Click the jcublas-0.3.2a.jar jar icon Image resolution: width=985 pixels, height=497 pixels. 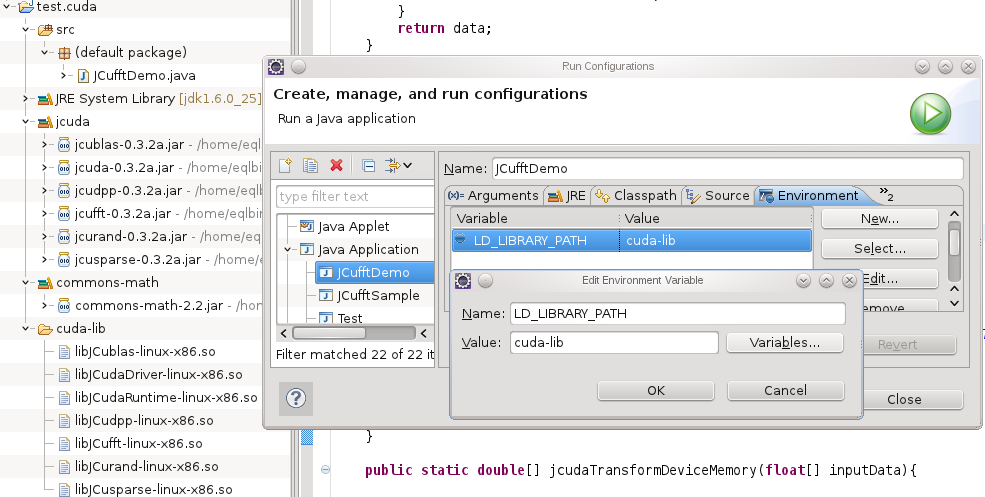(x=64, y=145)
